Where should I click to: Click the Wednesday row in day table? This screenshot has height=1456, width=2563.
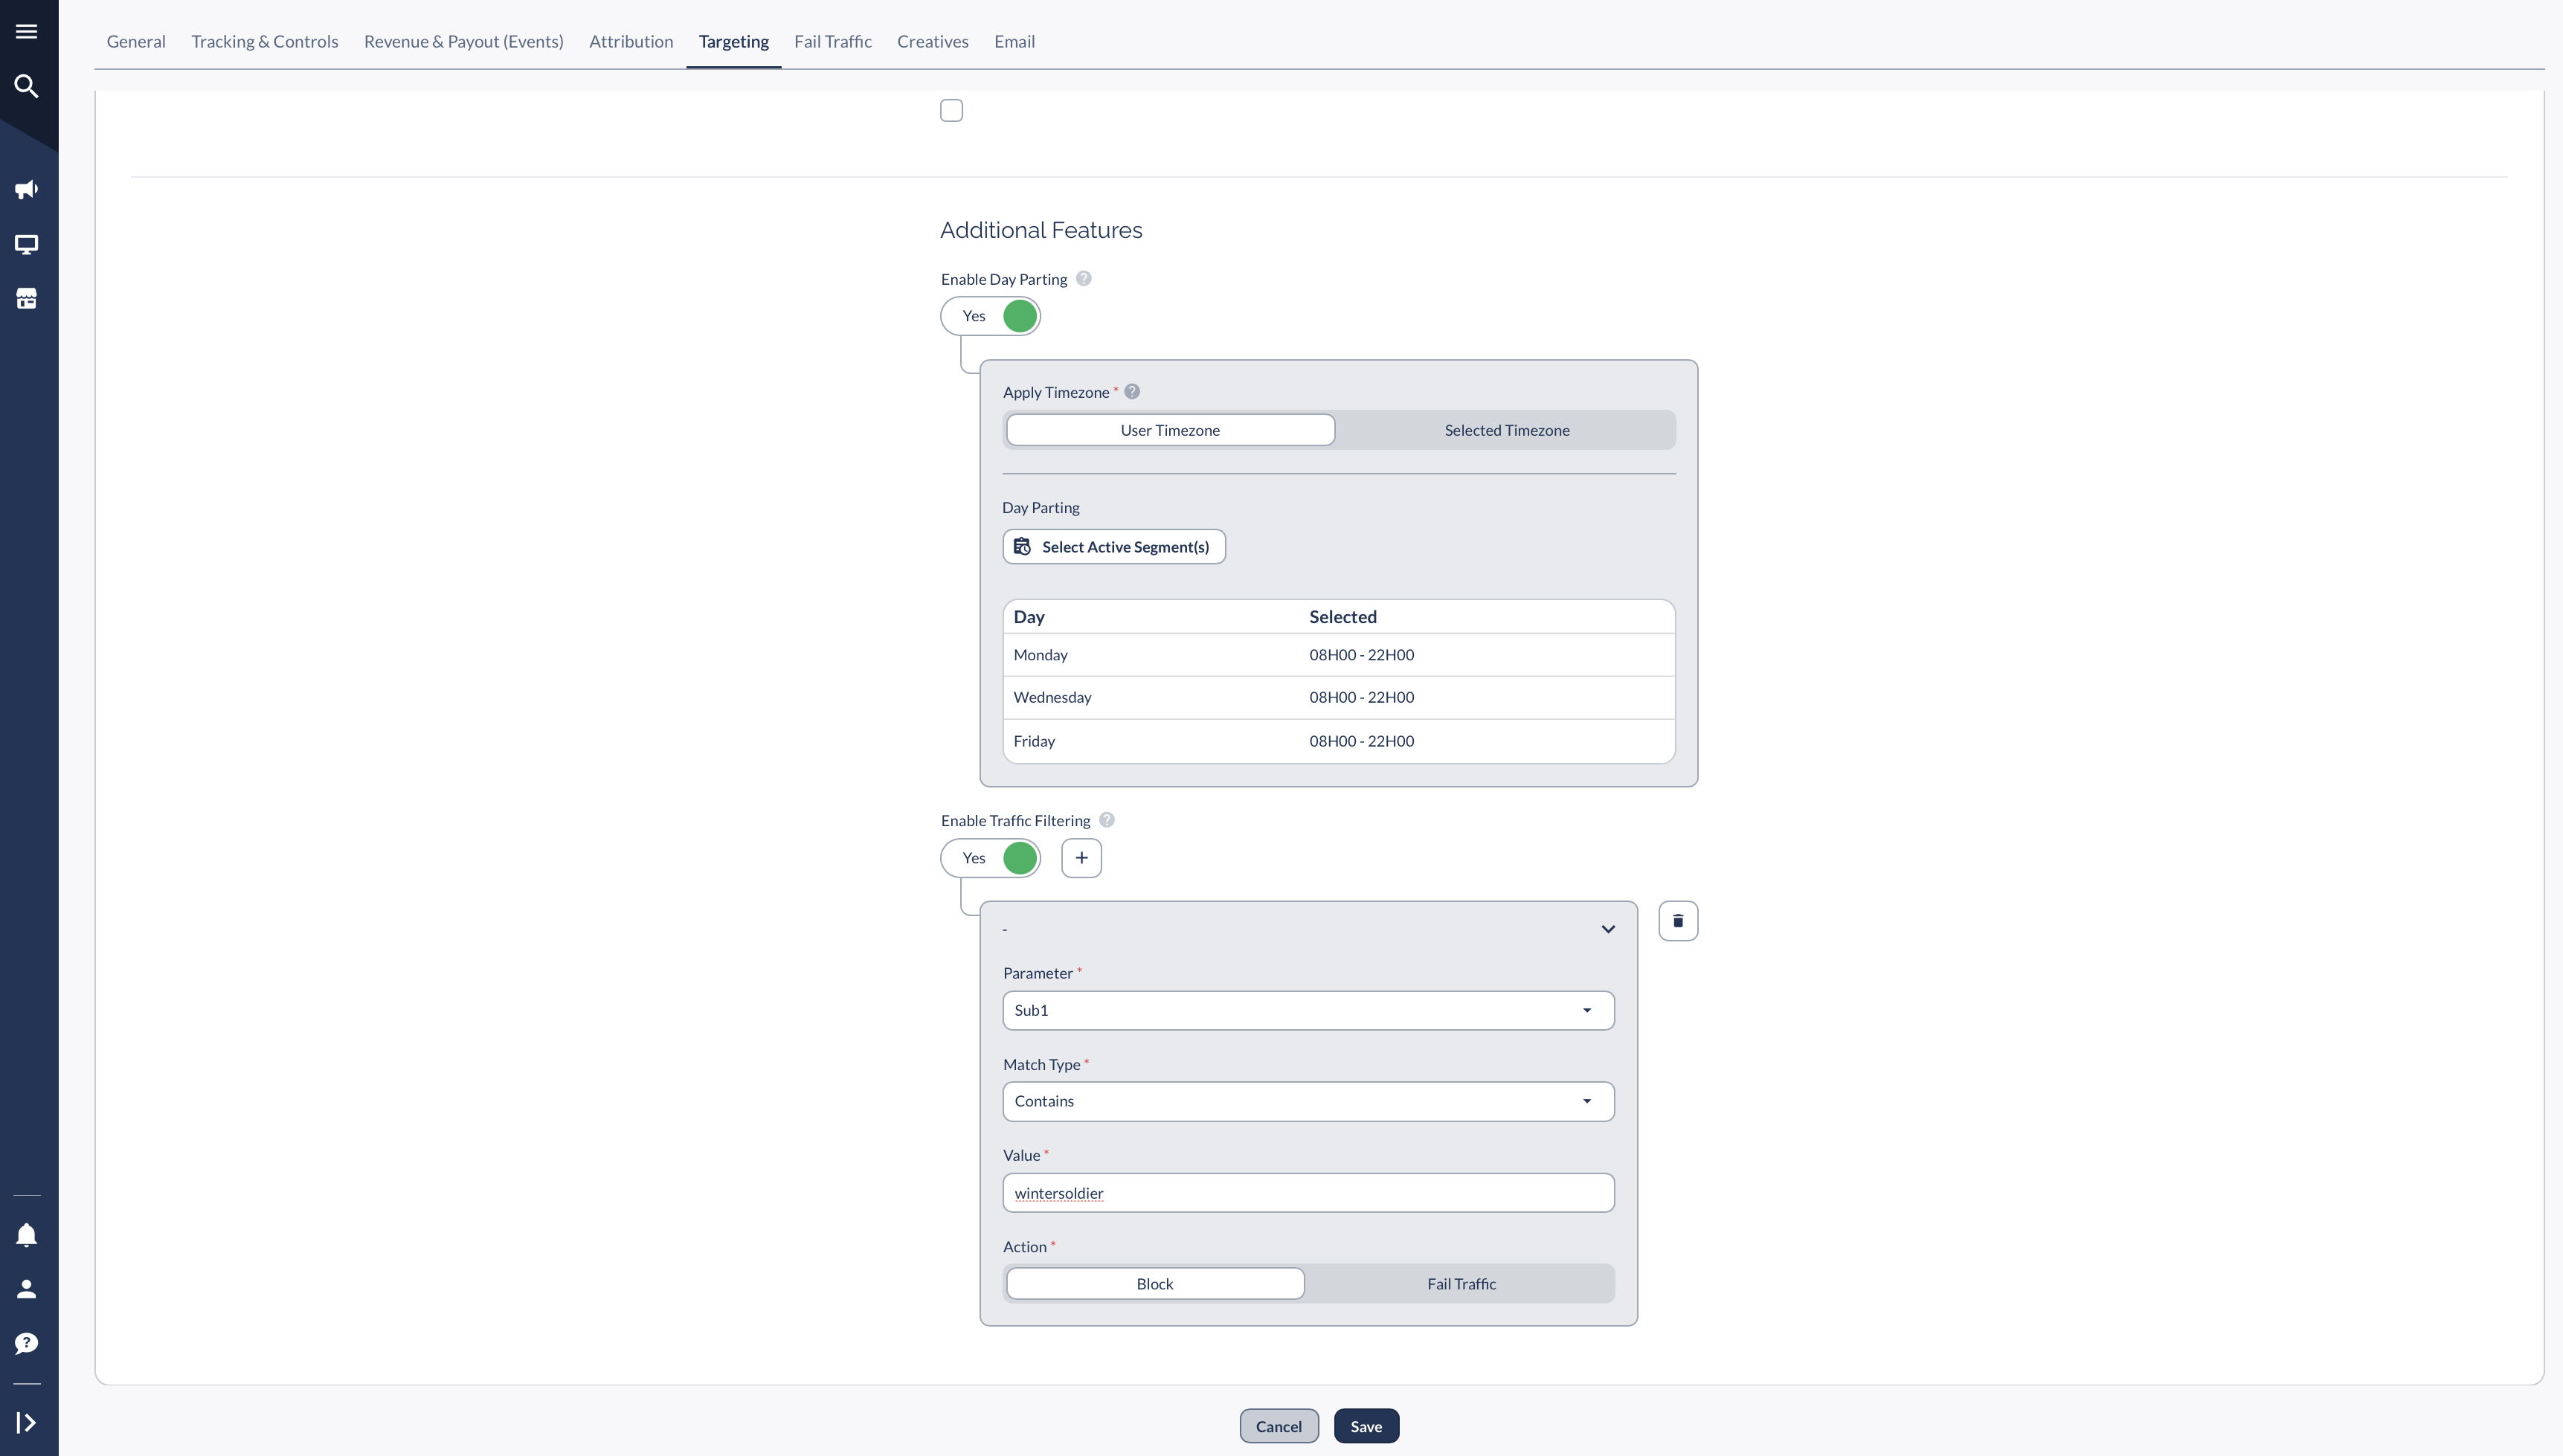(1339, 698)
